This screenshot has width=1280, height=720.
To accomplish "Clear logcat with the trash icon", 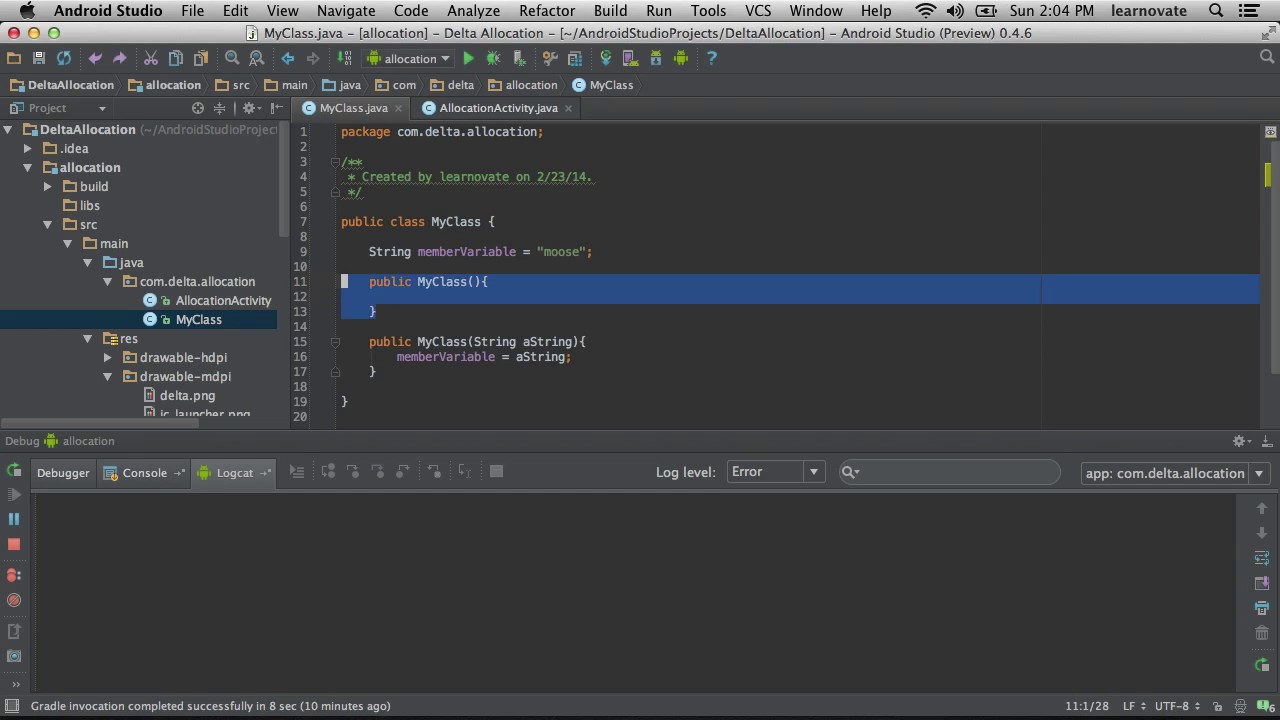I will [x=1262, y=633].
